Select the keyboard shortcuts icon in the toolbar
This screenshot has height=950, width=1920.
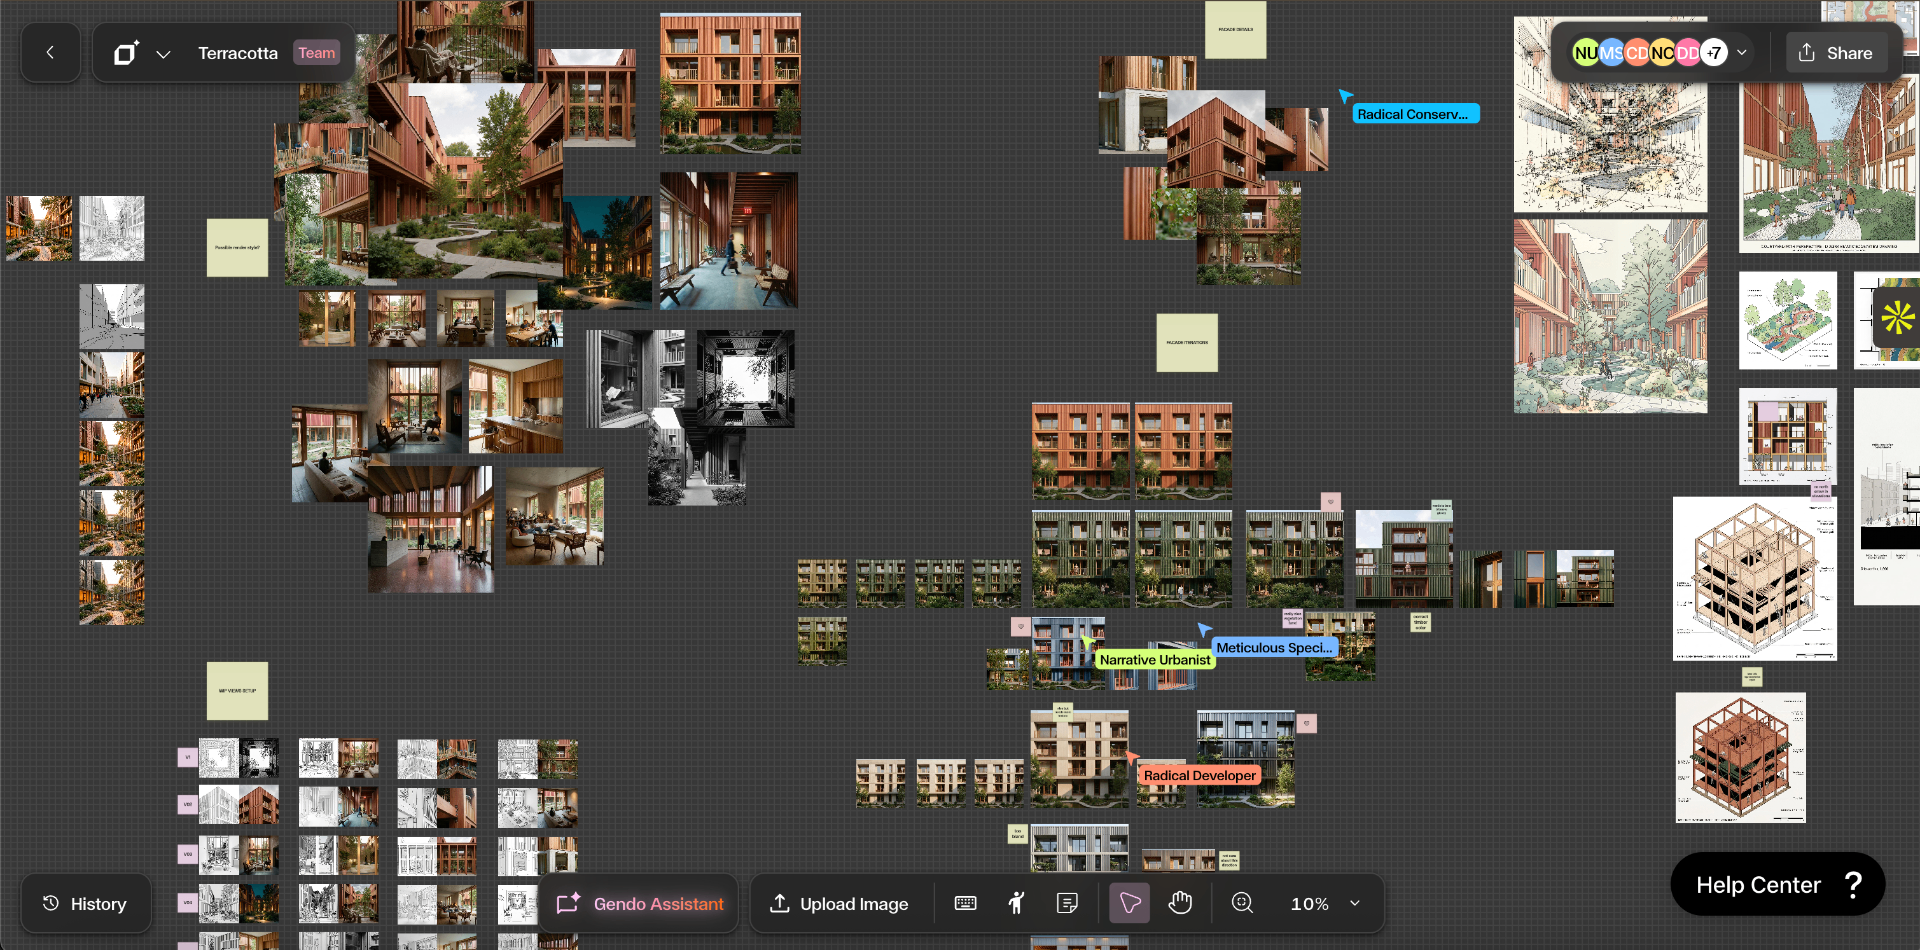[x=965, y=903]
